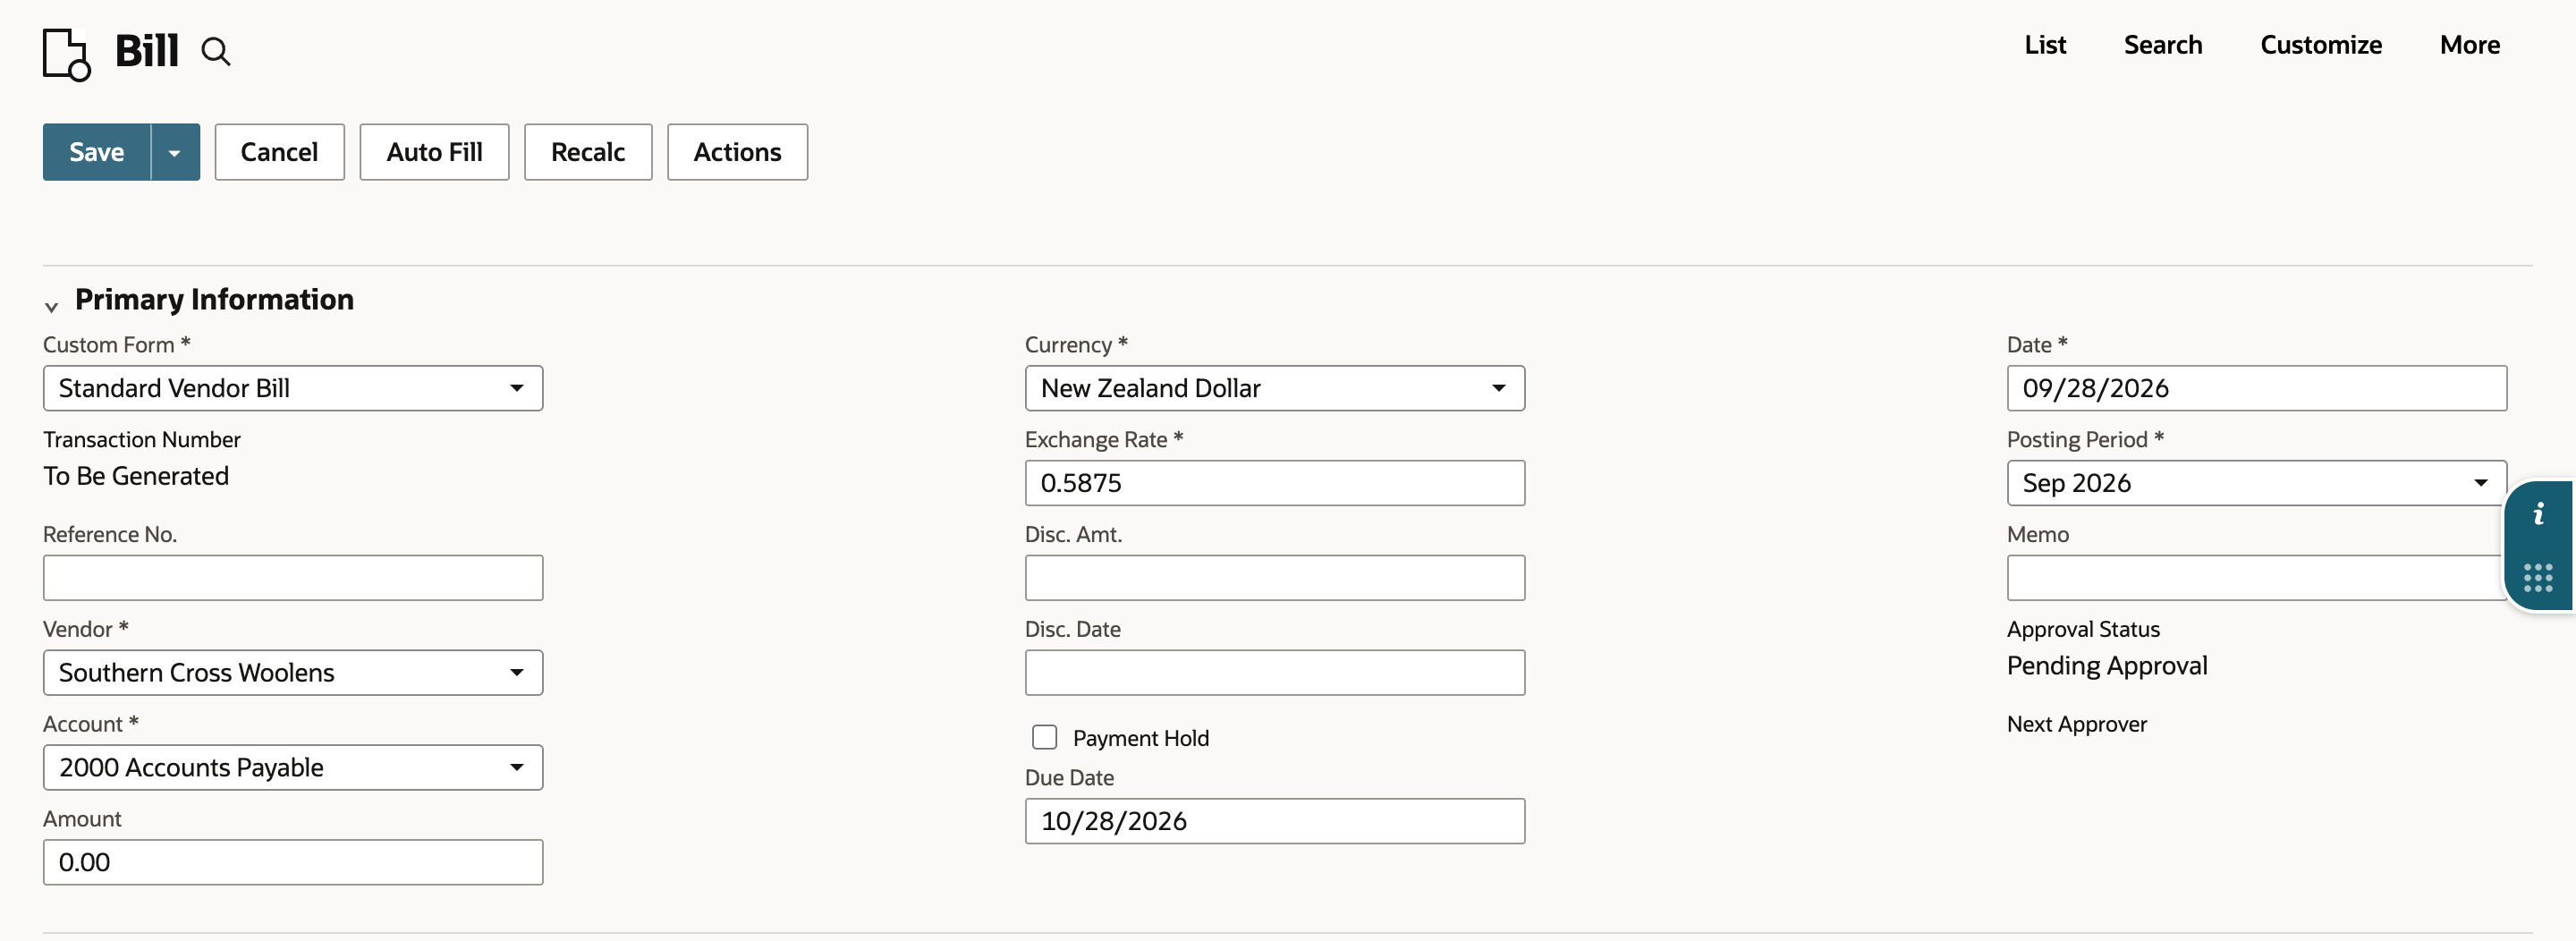Open the magnifier search icon beside Bill
2576x941 pixels.
click(216, 51)
